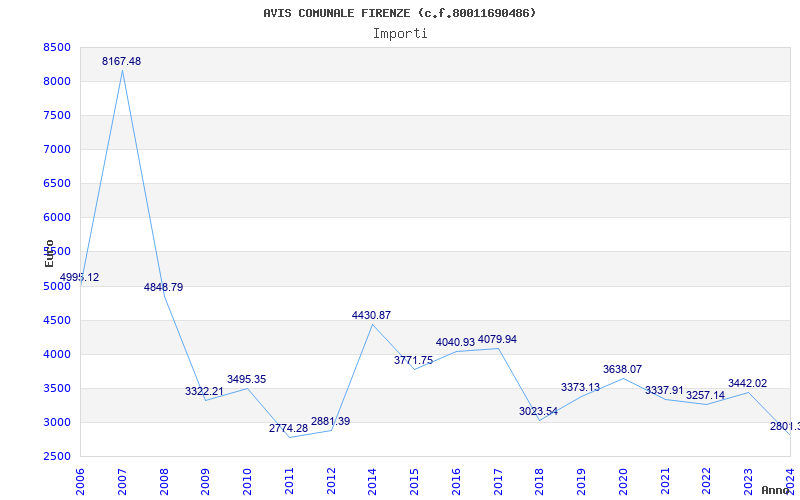The image size is (800, 500).
Task: Click the 3023.54 data label
Action: point(539,411)
